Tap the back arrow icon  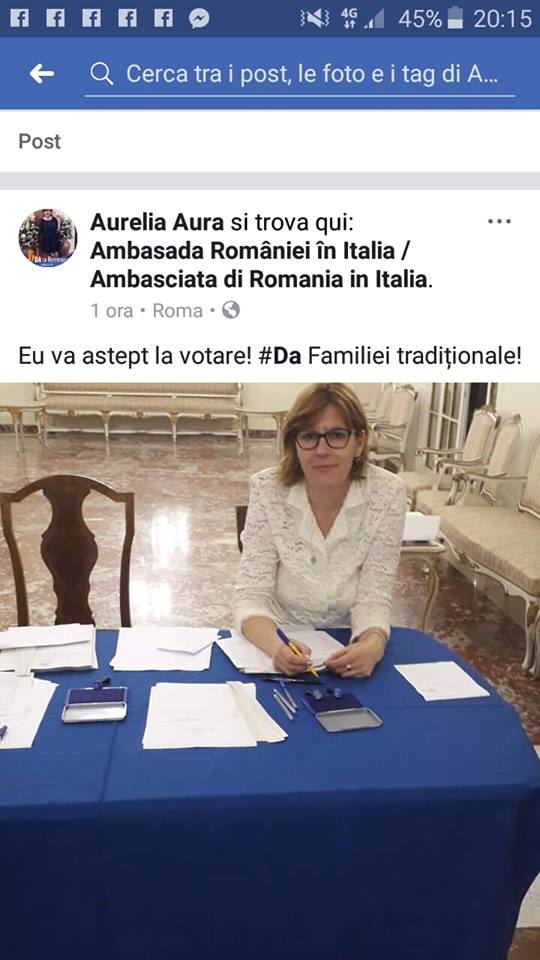coord(42,74)
